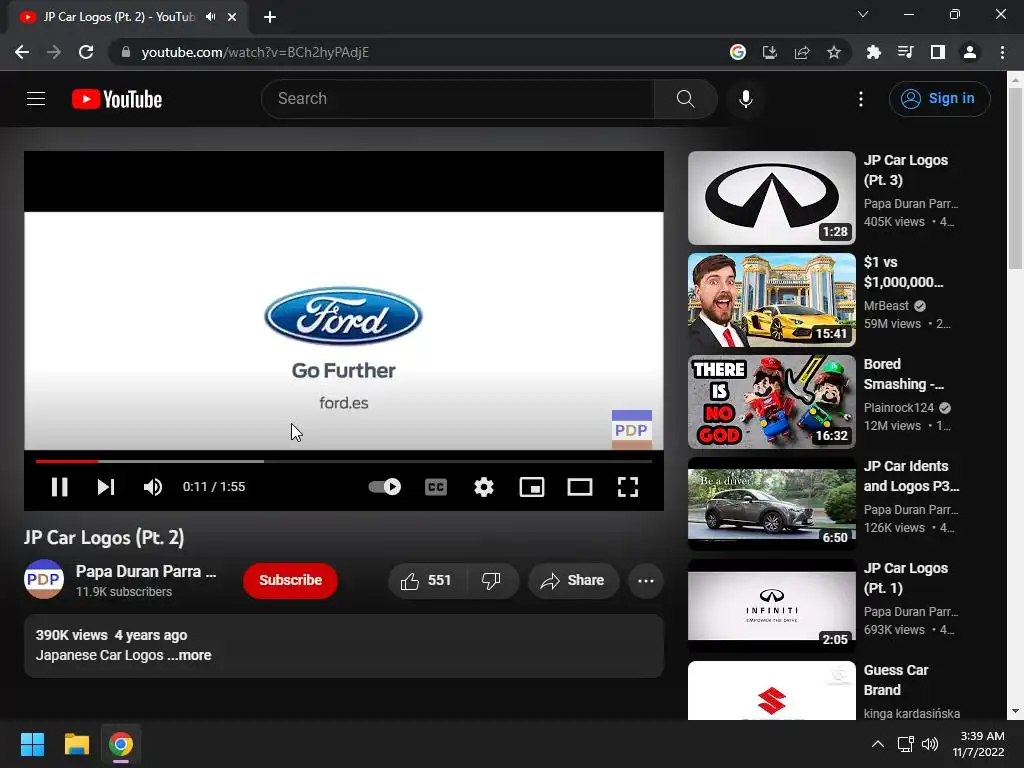
Task: Expand the description with ...more
Action: tap(189, 655)
